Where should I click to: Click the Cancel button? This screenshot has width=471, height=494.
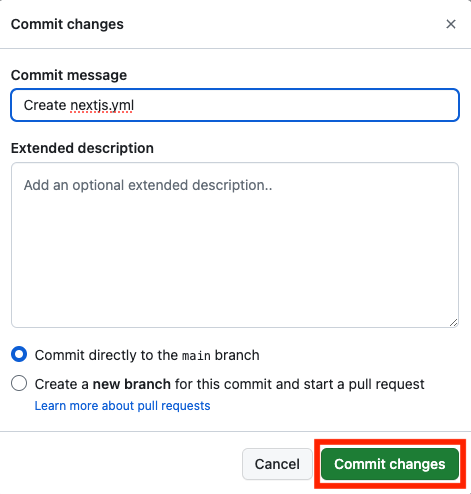click(x=277, y=464)
